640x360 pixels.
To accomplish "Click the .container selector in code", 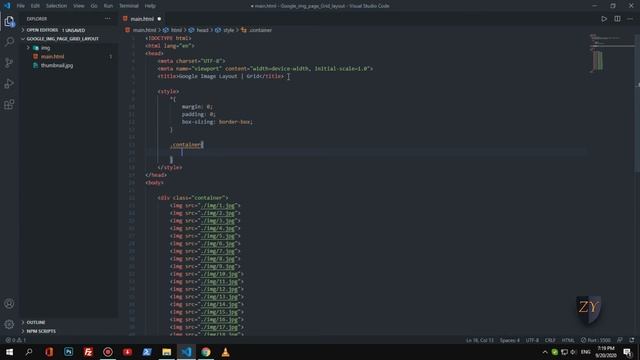I will pos(187,144).
